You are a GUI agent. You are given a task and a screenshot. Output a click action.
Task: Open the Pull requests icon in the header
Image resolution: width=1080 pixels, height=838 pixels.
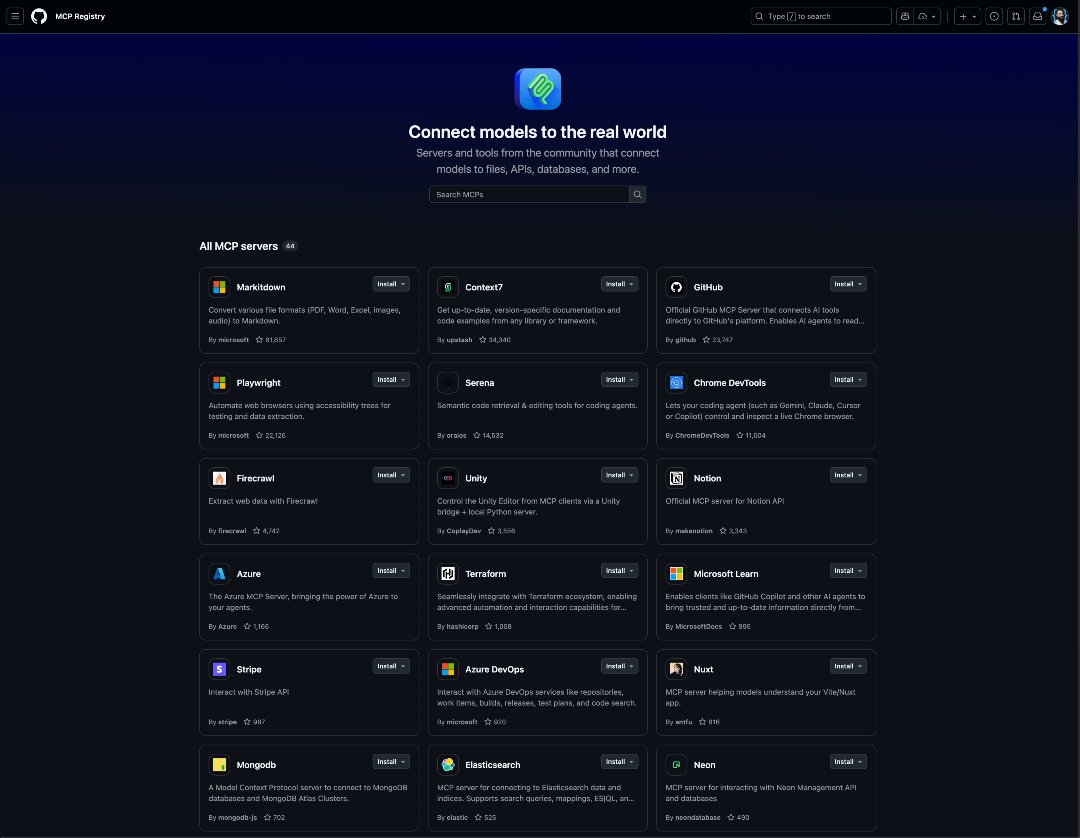1016,16
